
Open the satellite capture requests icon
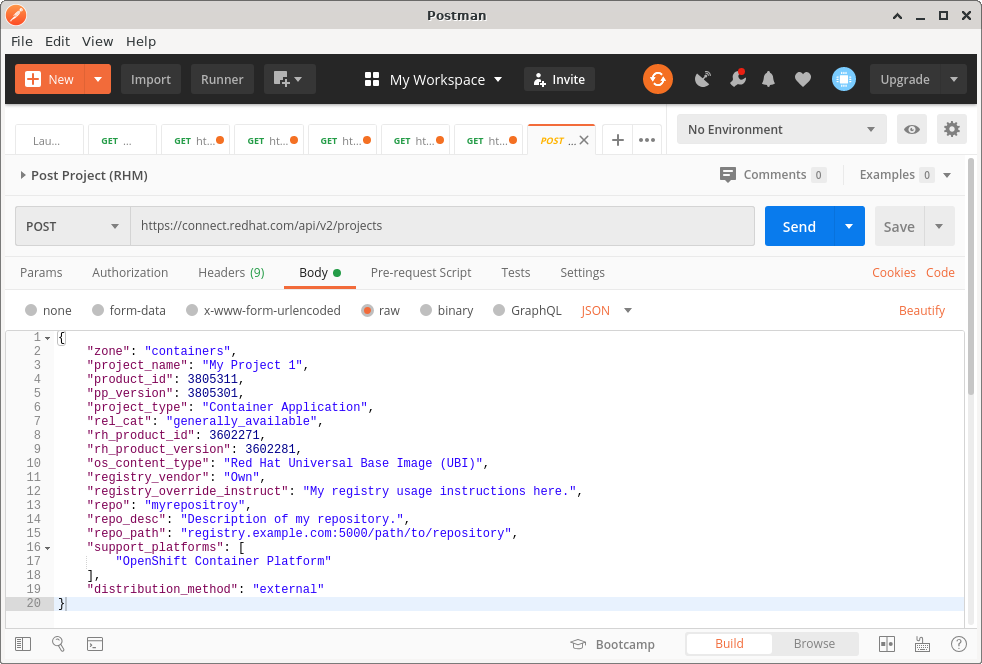pos(703,80)
